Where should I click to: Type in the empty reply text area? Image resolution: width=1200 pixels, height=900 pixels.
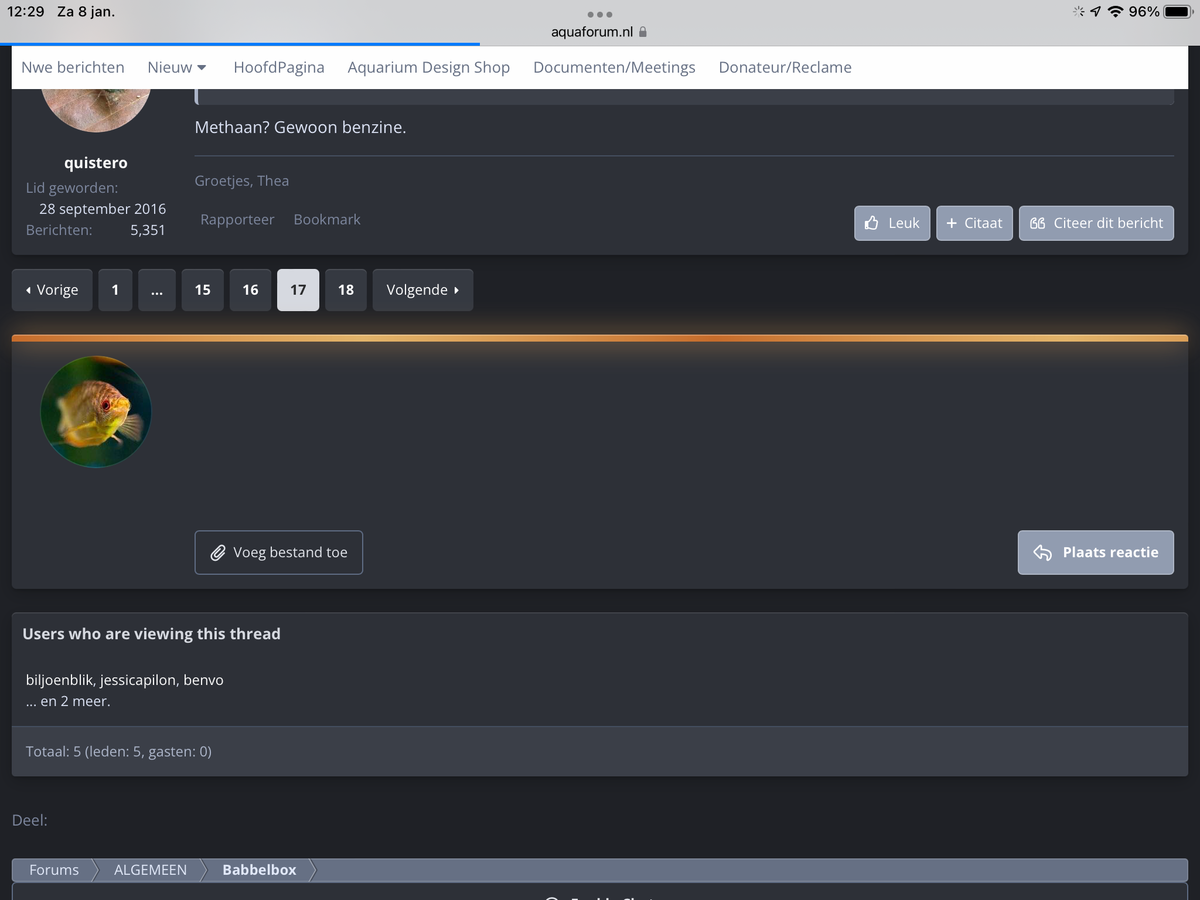tap(680, 440)
